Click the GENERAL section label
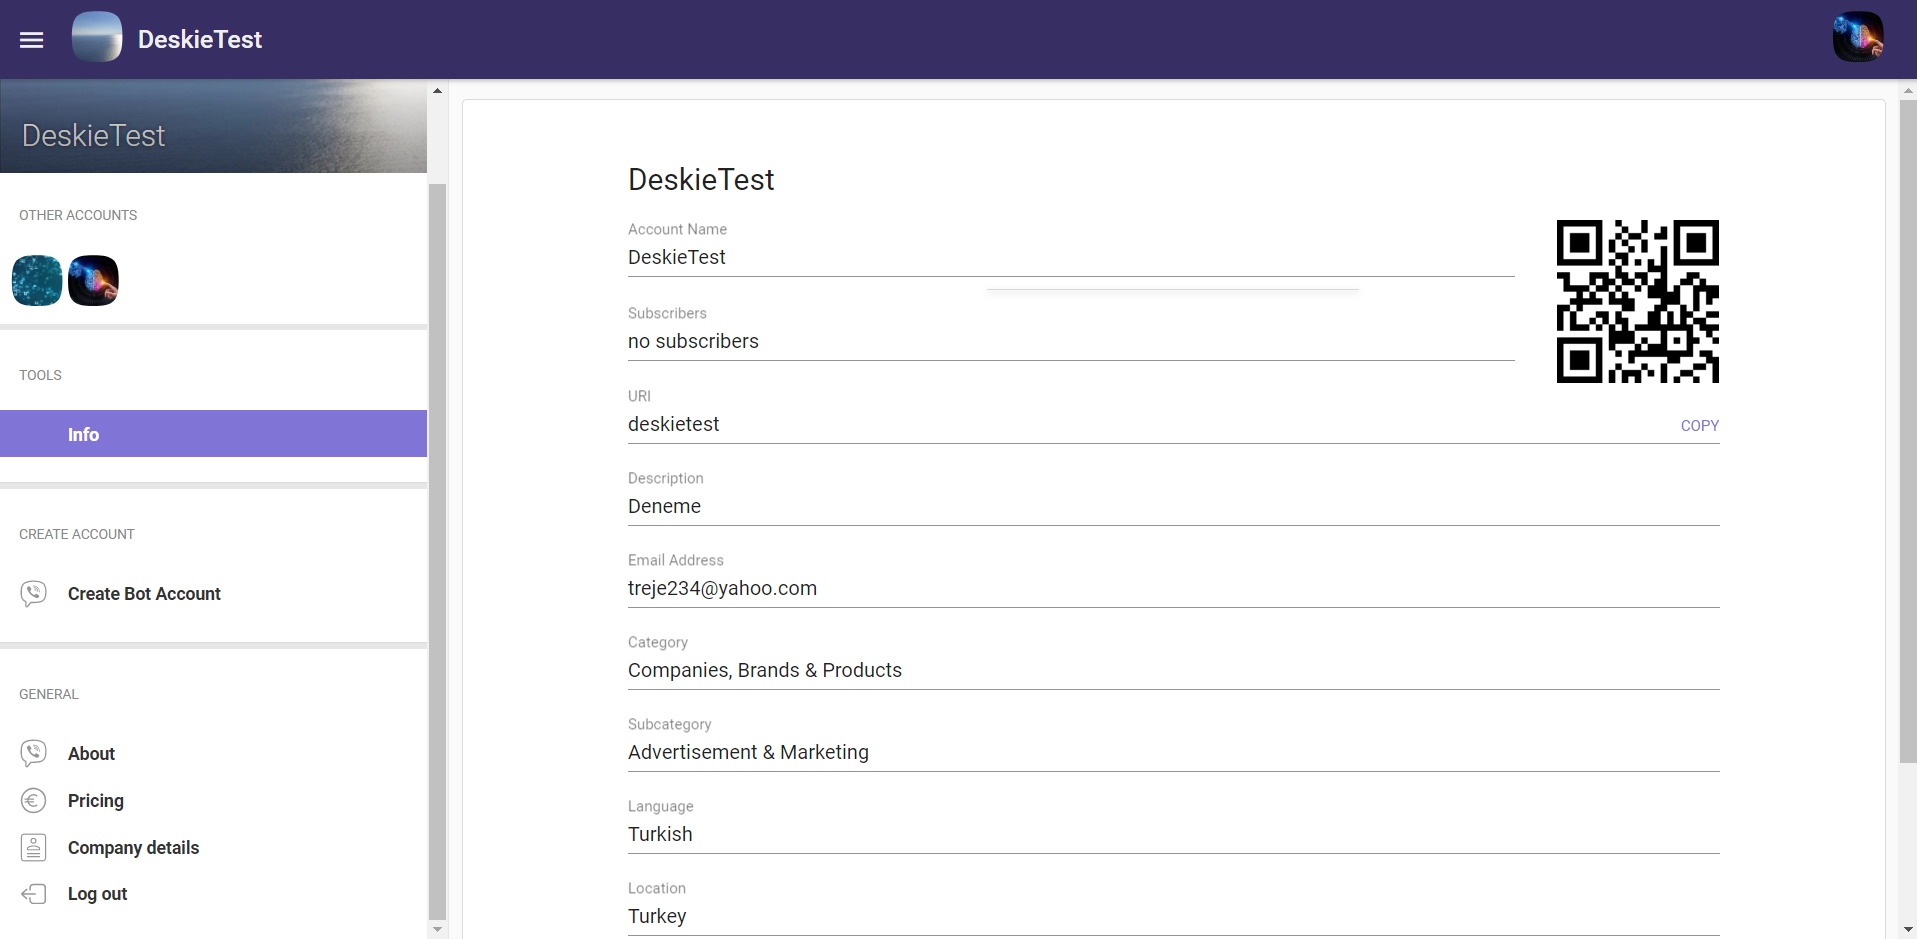 coord(48,694)
